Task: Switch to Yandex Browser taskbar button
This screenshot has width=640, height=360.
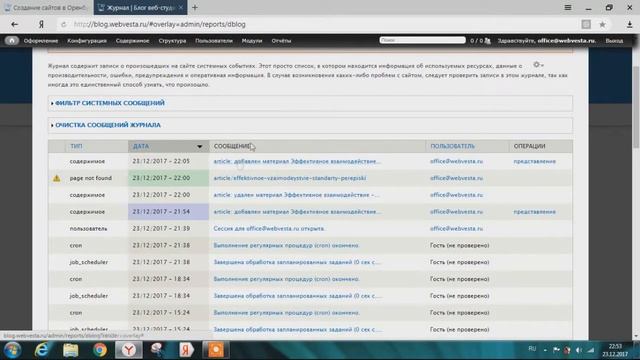Action: pyautogui.click(x=129, y=350)
